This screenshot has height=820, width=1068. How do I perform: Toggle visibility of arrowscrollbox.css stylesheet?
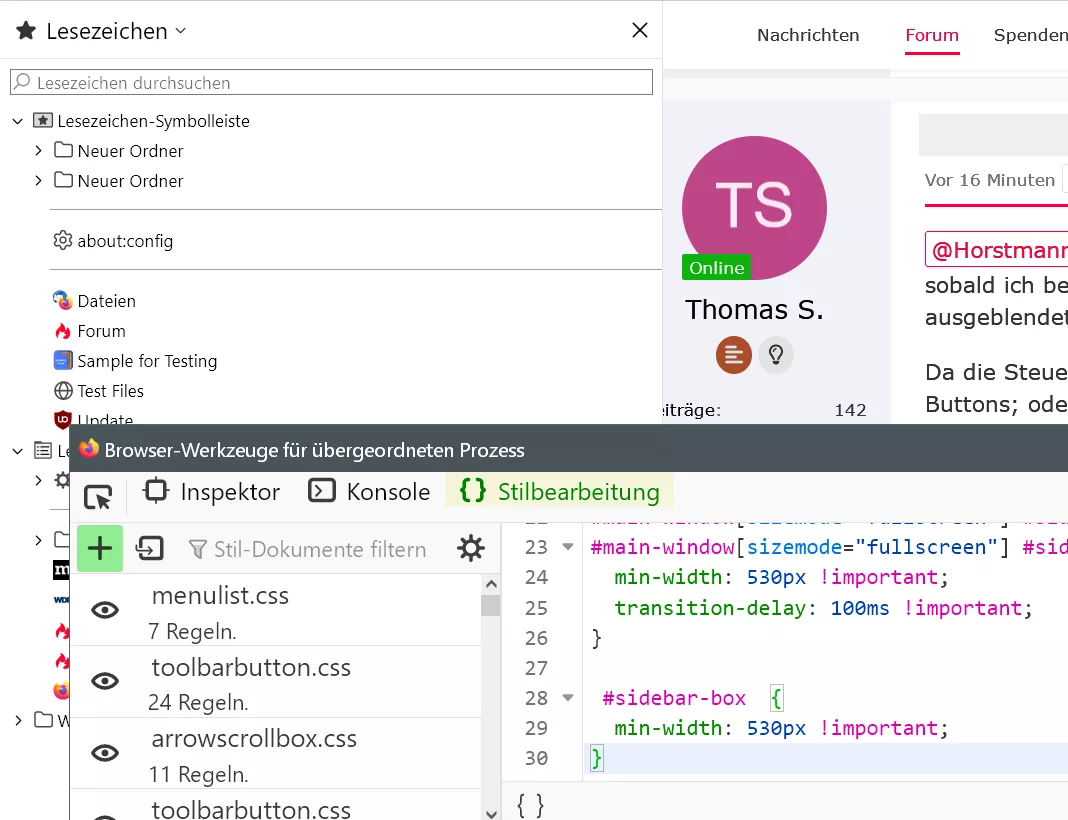tap(105, 753)
